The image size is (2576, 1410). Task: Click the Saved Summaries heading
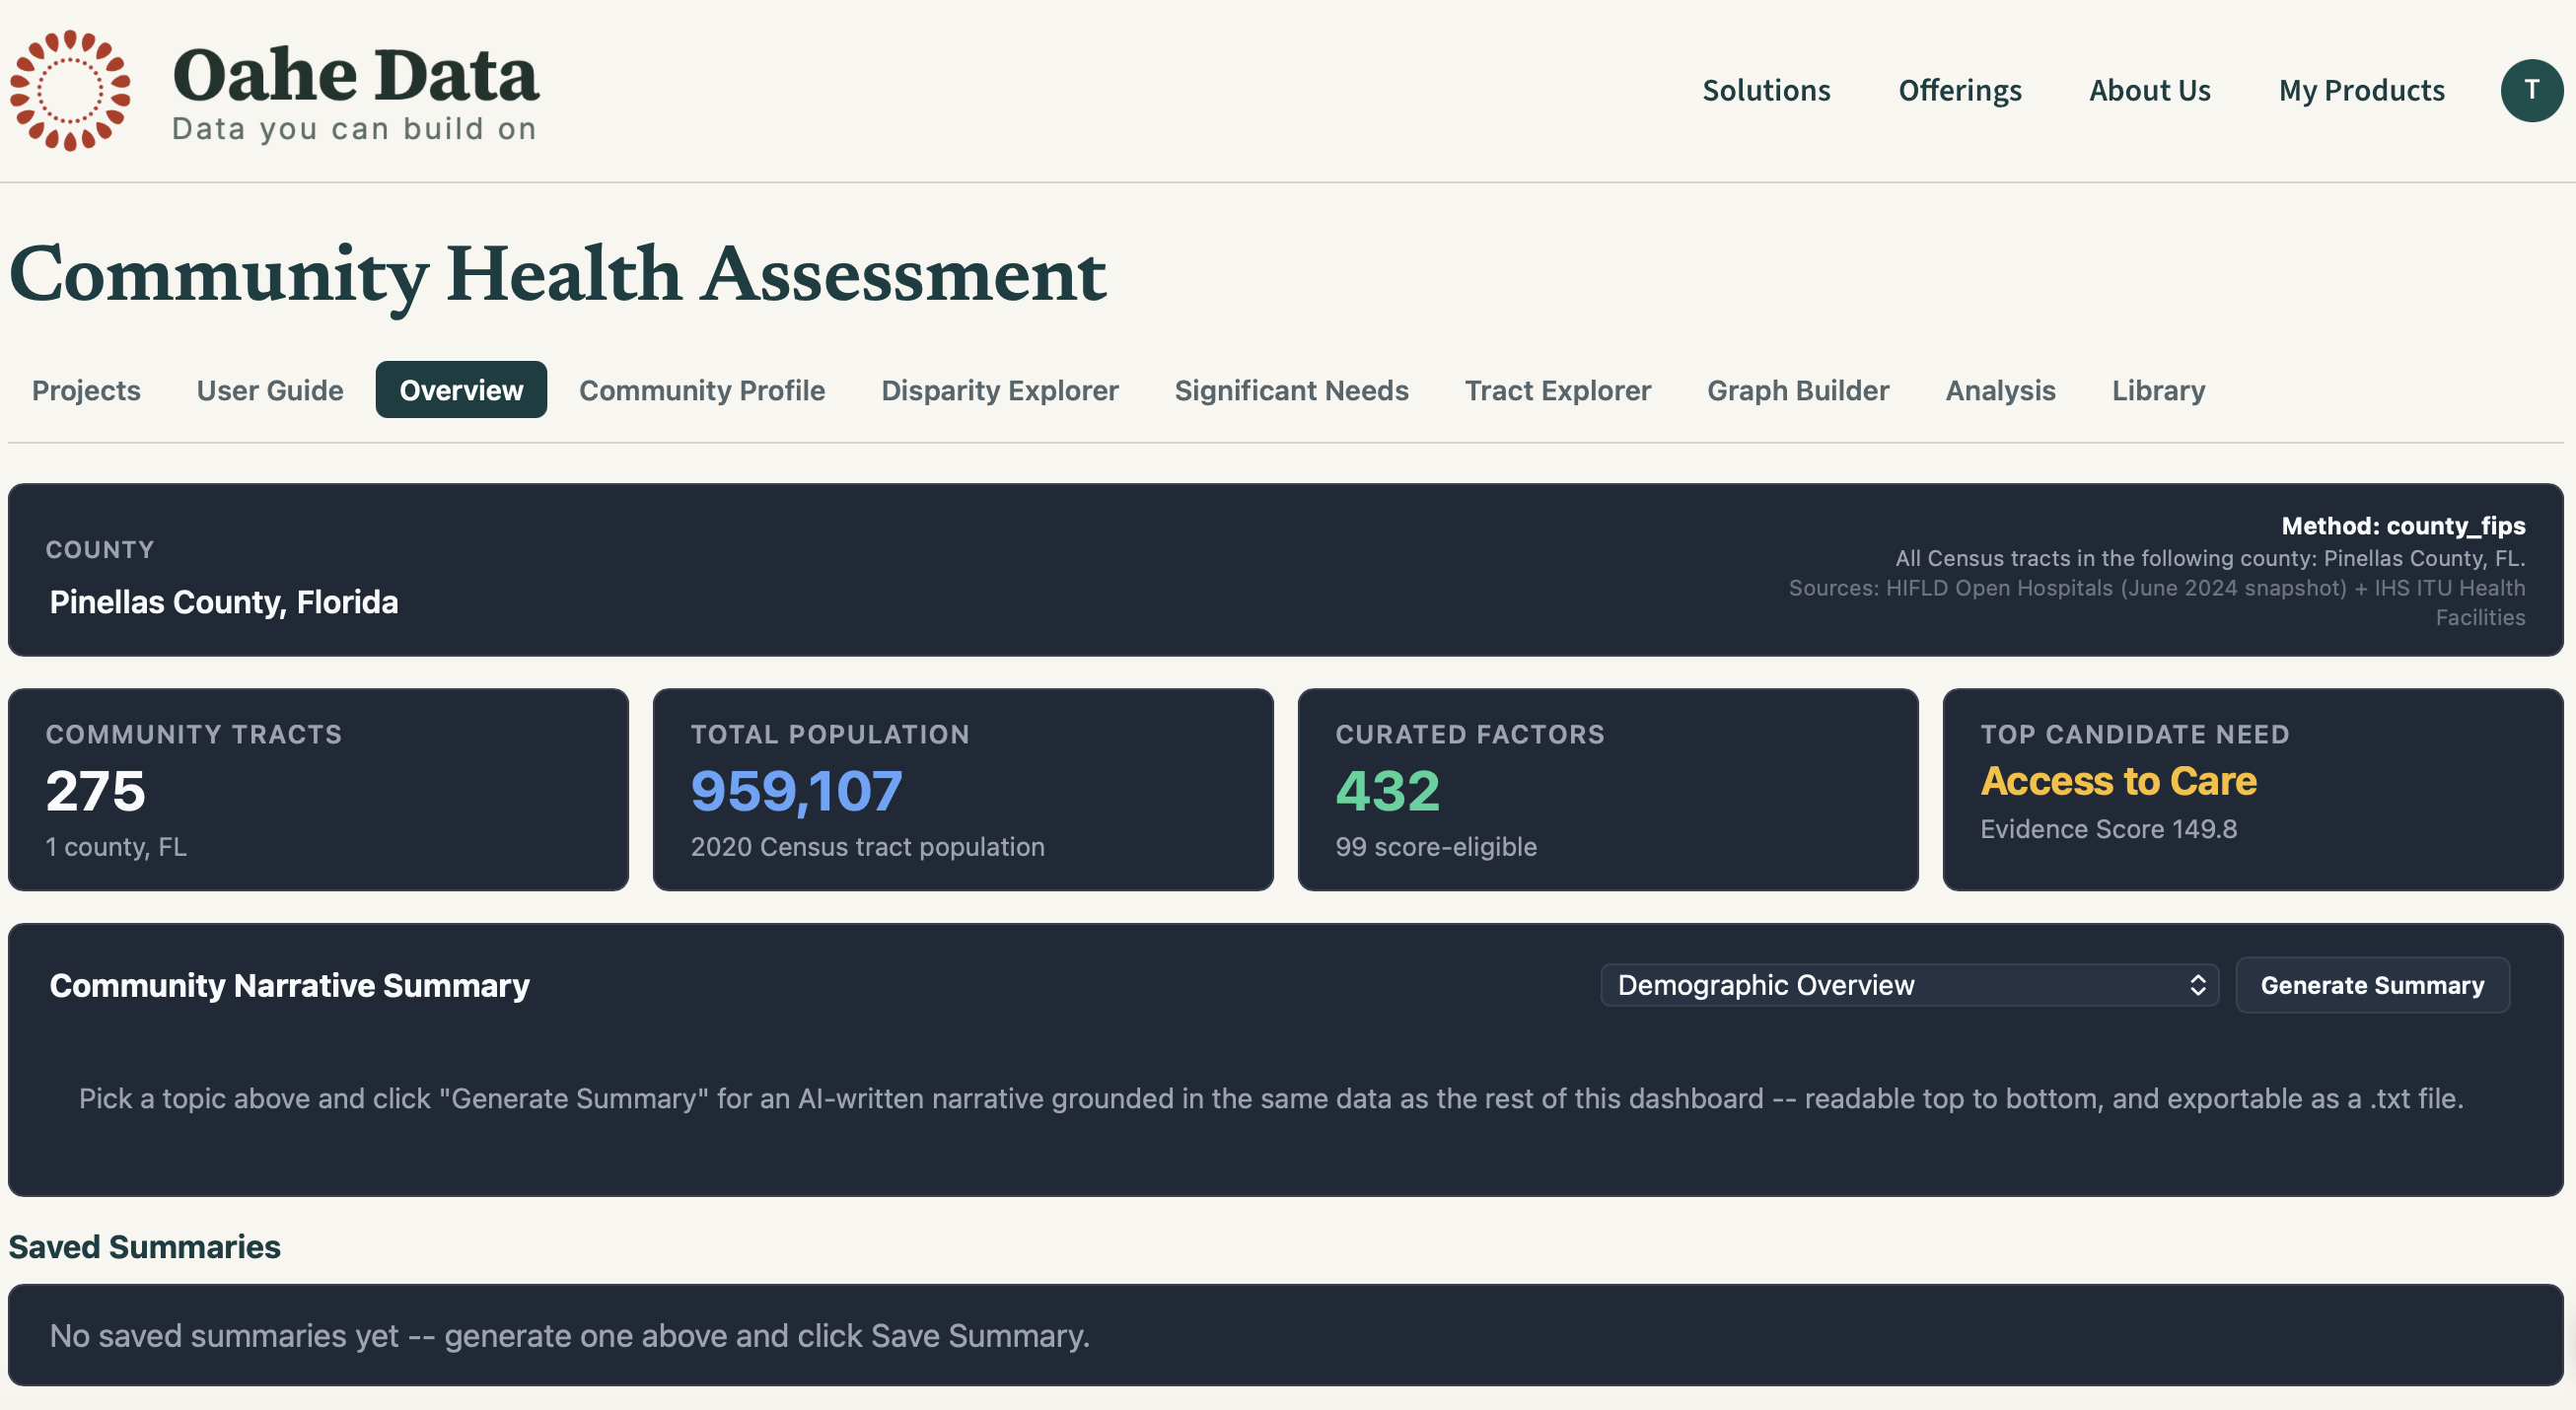click(x=145, y=1247)
